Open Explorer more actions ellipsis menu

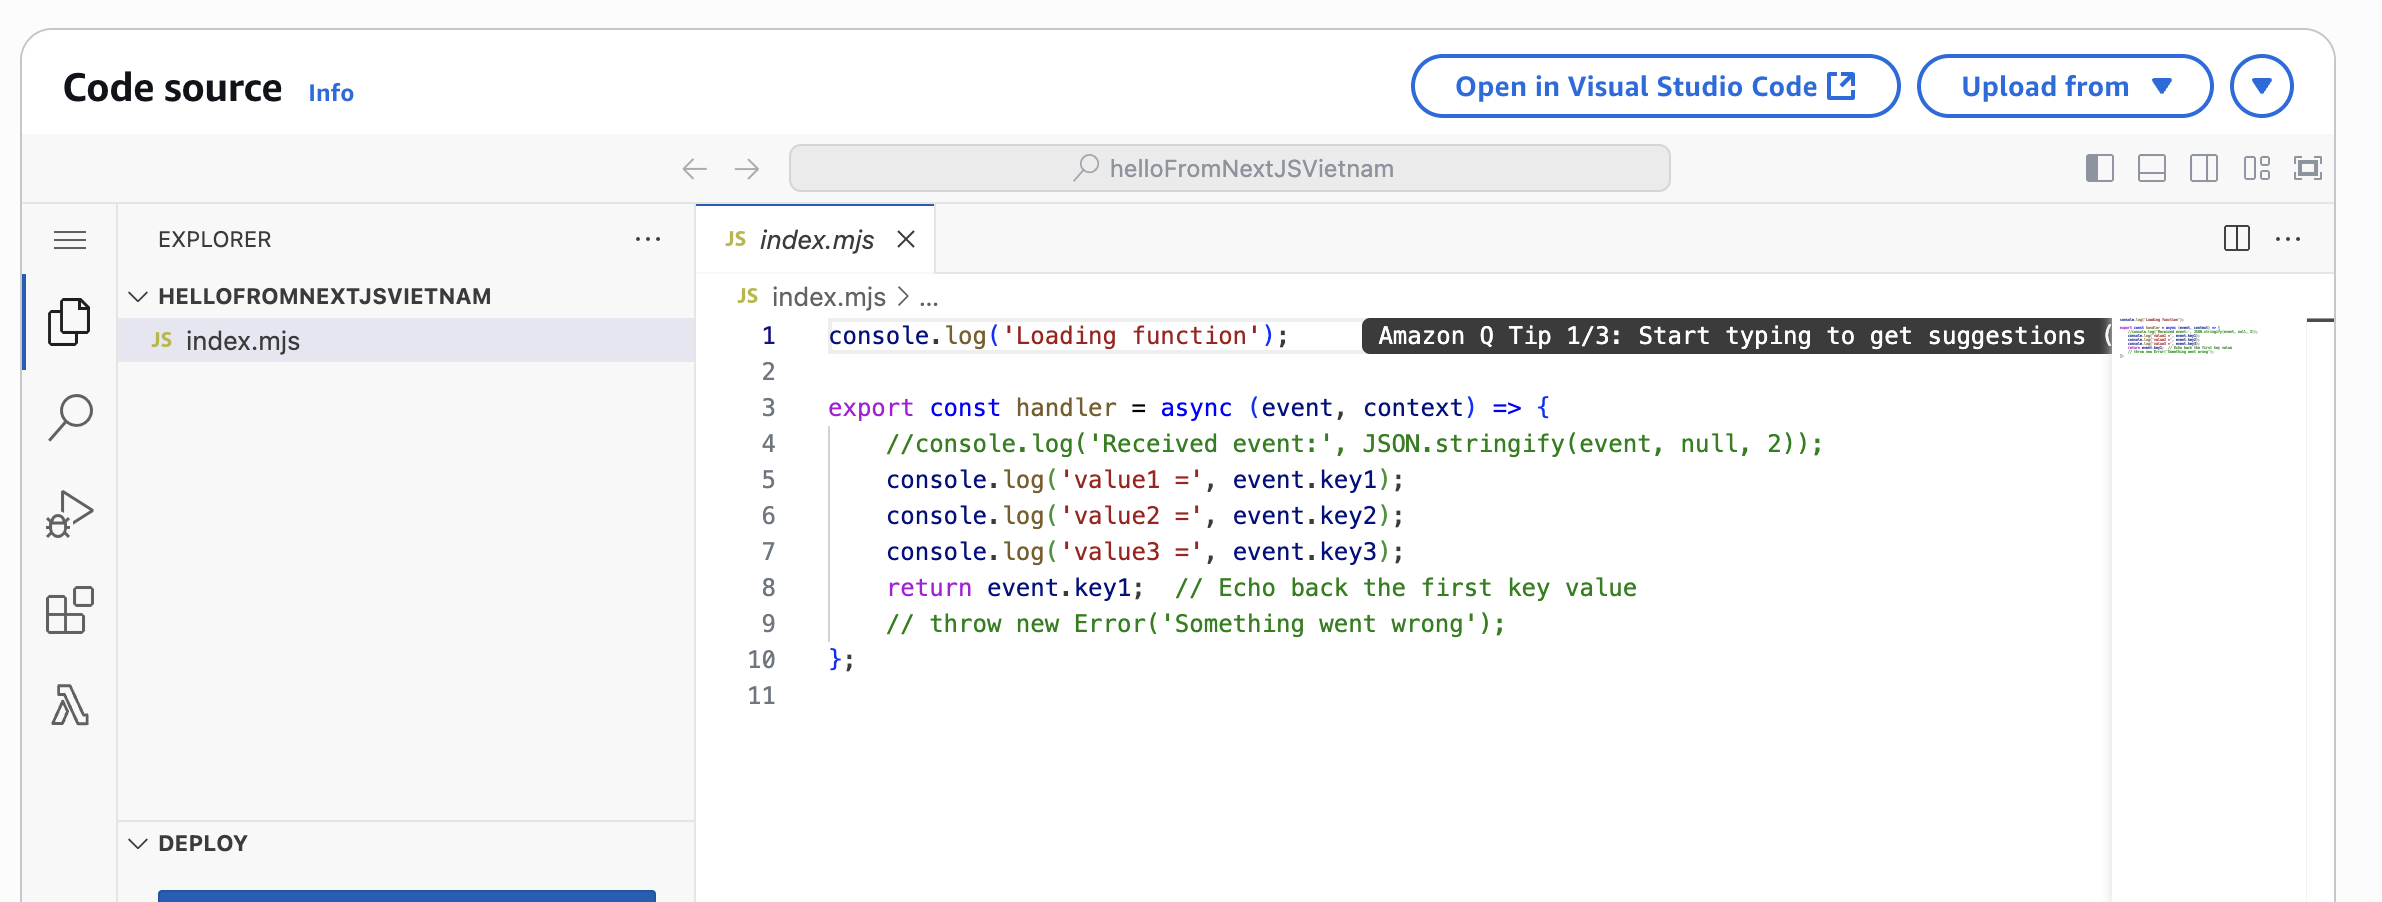click(x=647, y=240)
